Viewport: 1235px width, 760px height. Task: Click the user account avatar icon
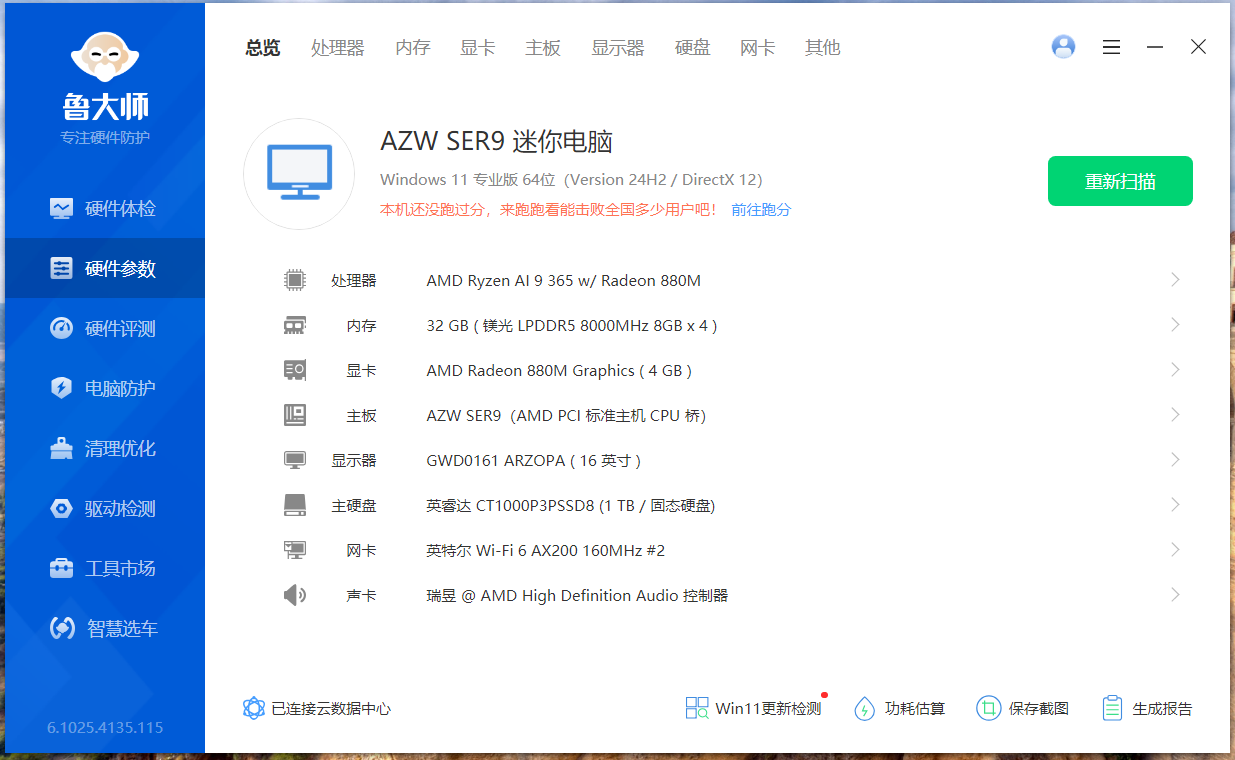1063,46
